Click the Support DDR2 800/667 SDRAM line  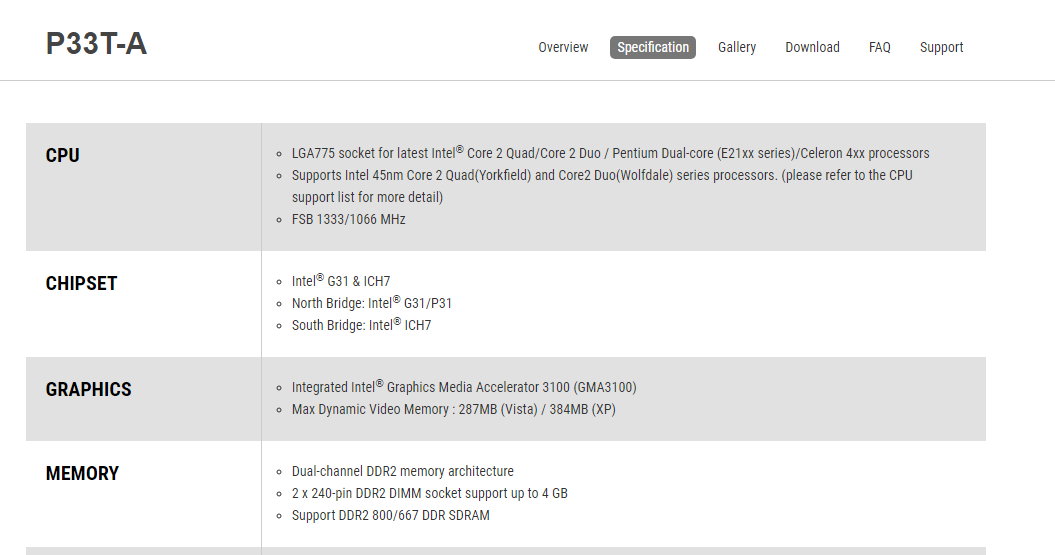coord(390,515)
